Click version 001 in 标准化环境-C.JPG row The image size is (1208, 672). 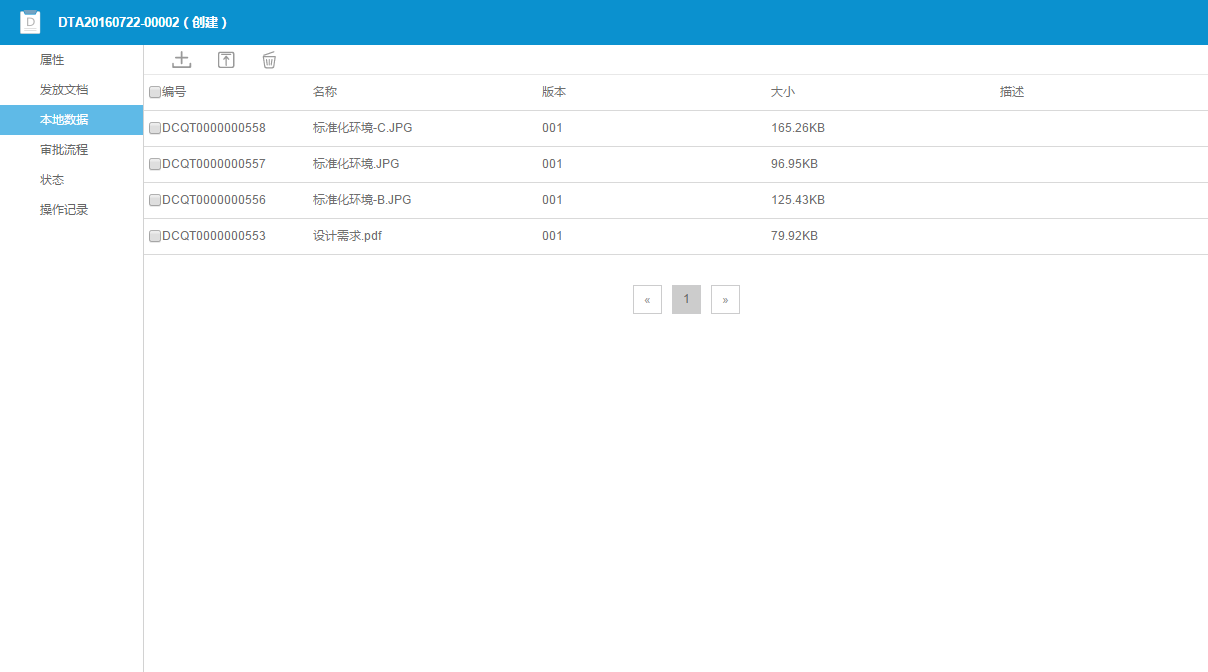click(552, 128)
